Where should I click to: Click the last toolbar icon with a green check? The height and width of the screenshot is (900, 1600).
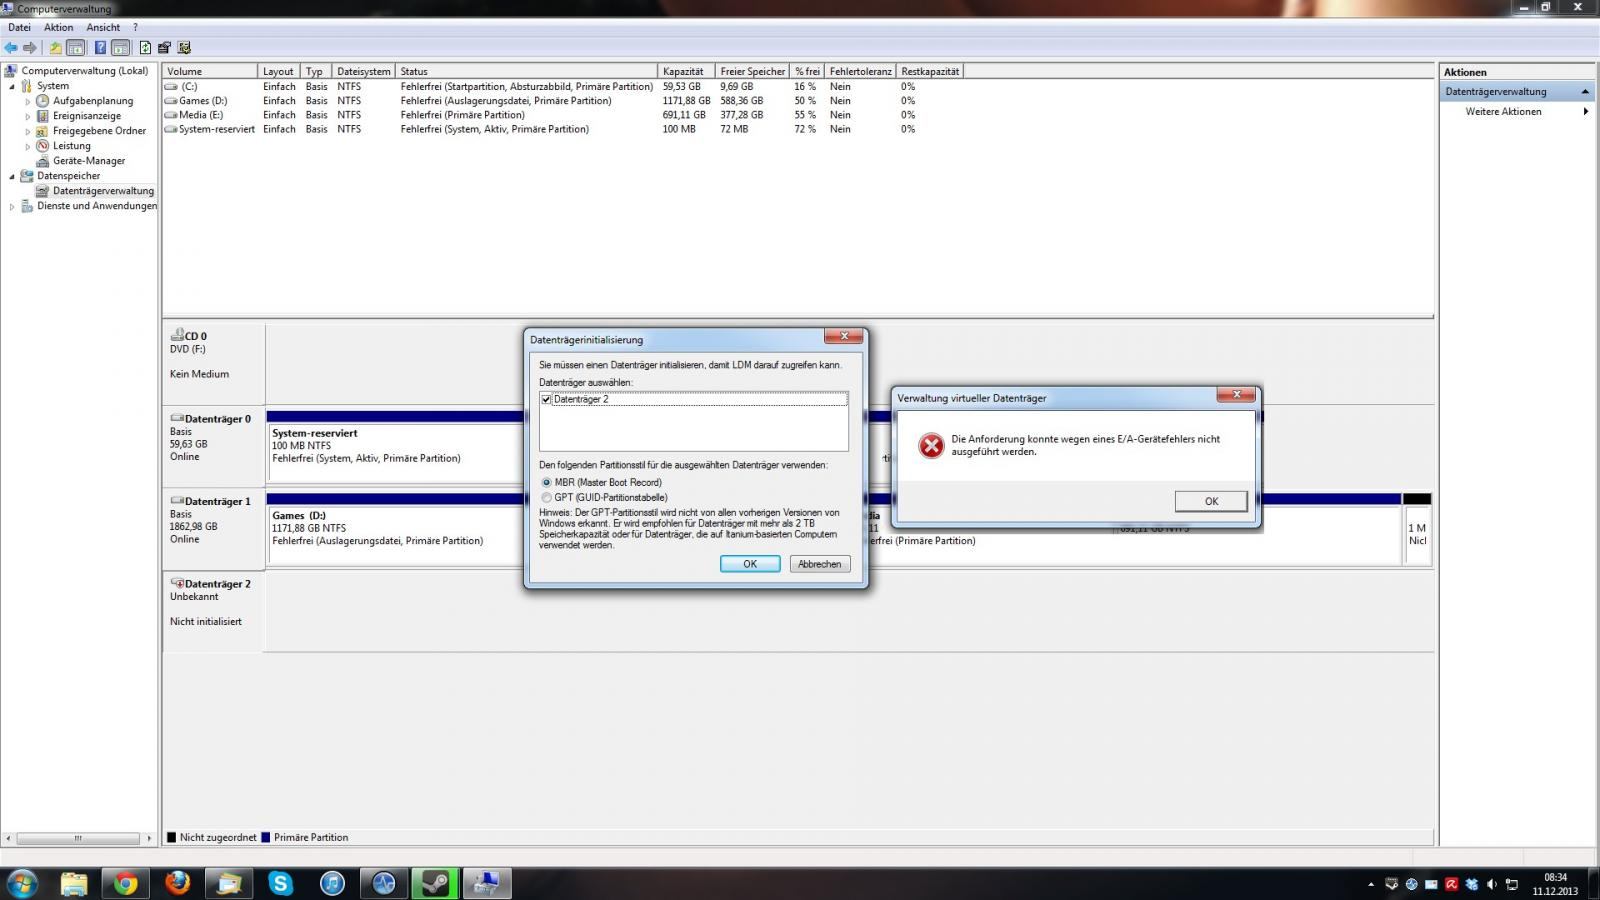[184, 47]
